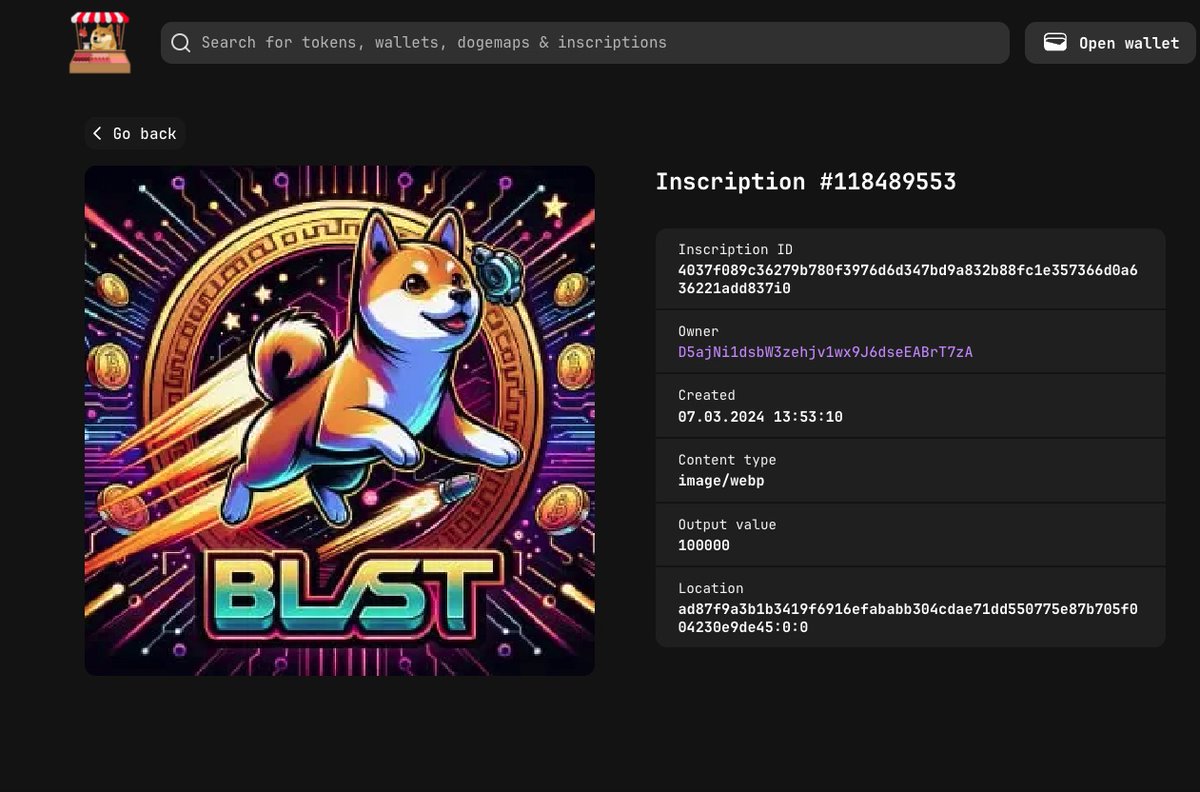Viewport: 1200px width, 792px height.
Task: Focus the tokens and wallets search field
Action: 585,43
